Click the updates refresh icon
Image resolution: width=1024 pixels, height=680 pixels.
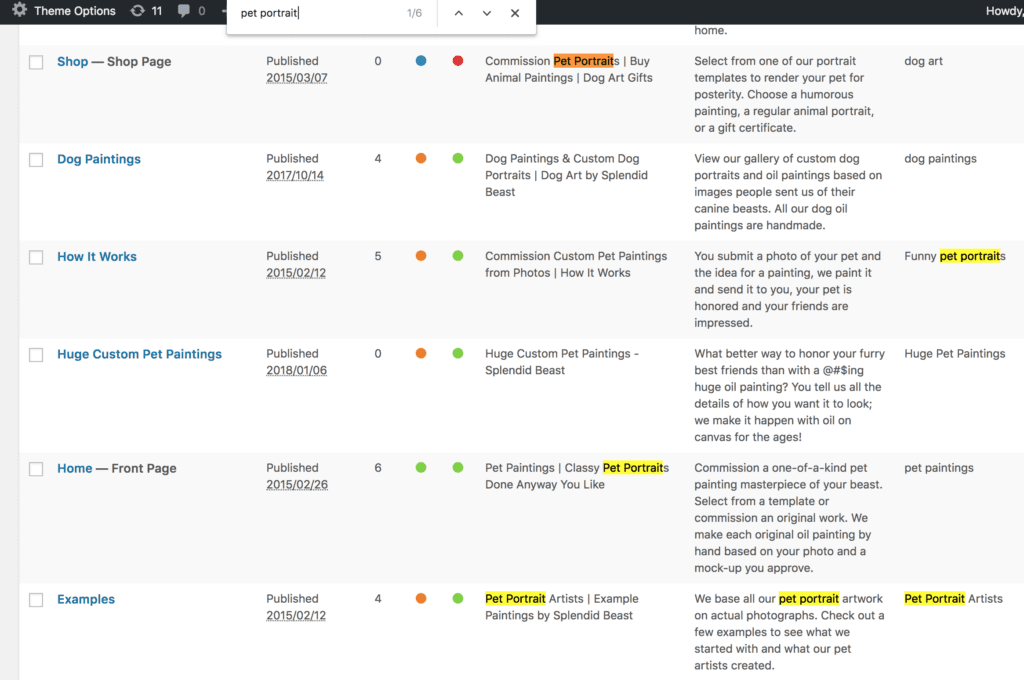[137, 10]
